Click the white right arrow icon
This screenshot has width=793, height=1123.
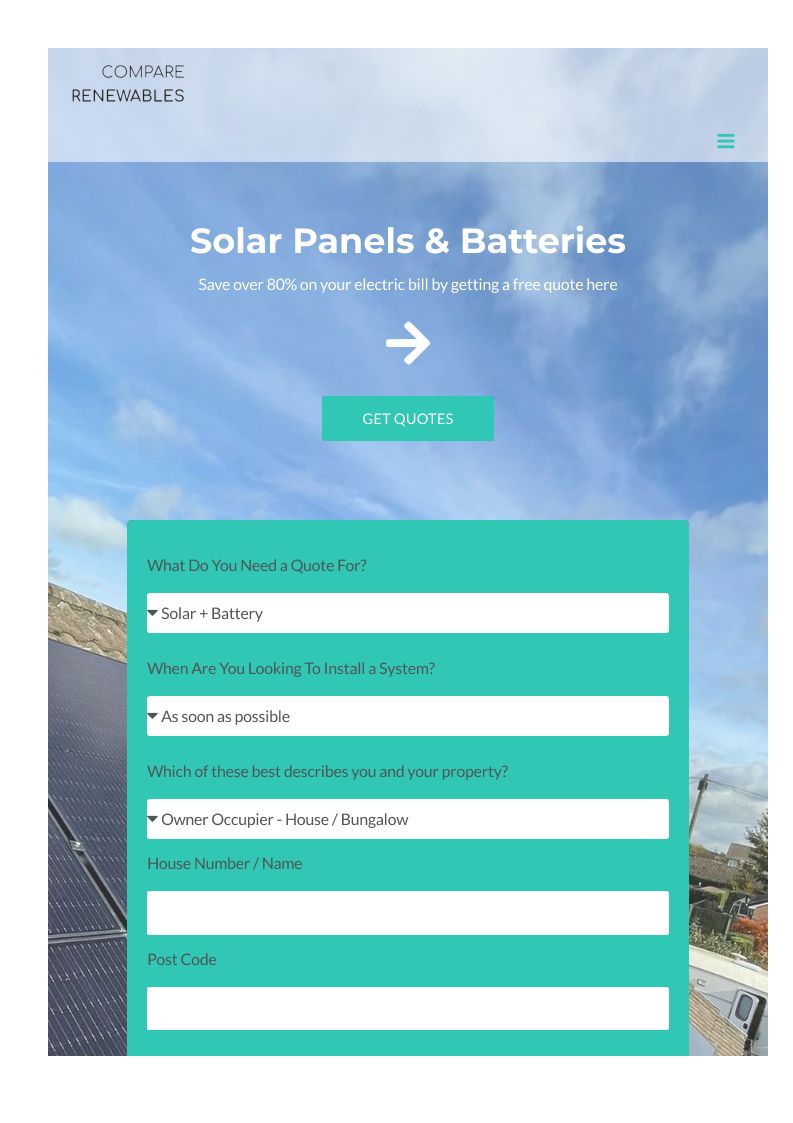[x=408, y=344]
